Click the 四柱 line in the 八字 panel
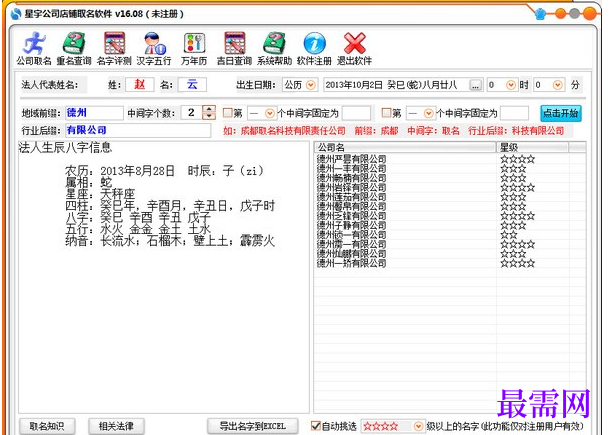This screenshot has width=609, height=435. pyautogui.click(x=170, y=206)
